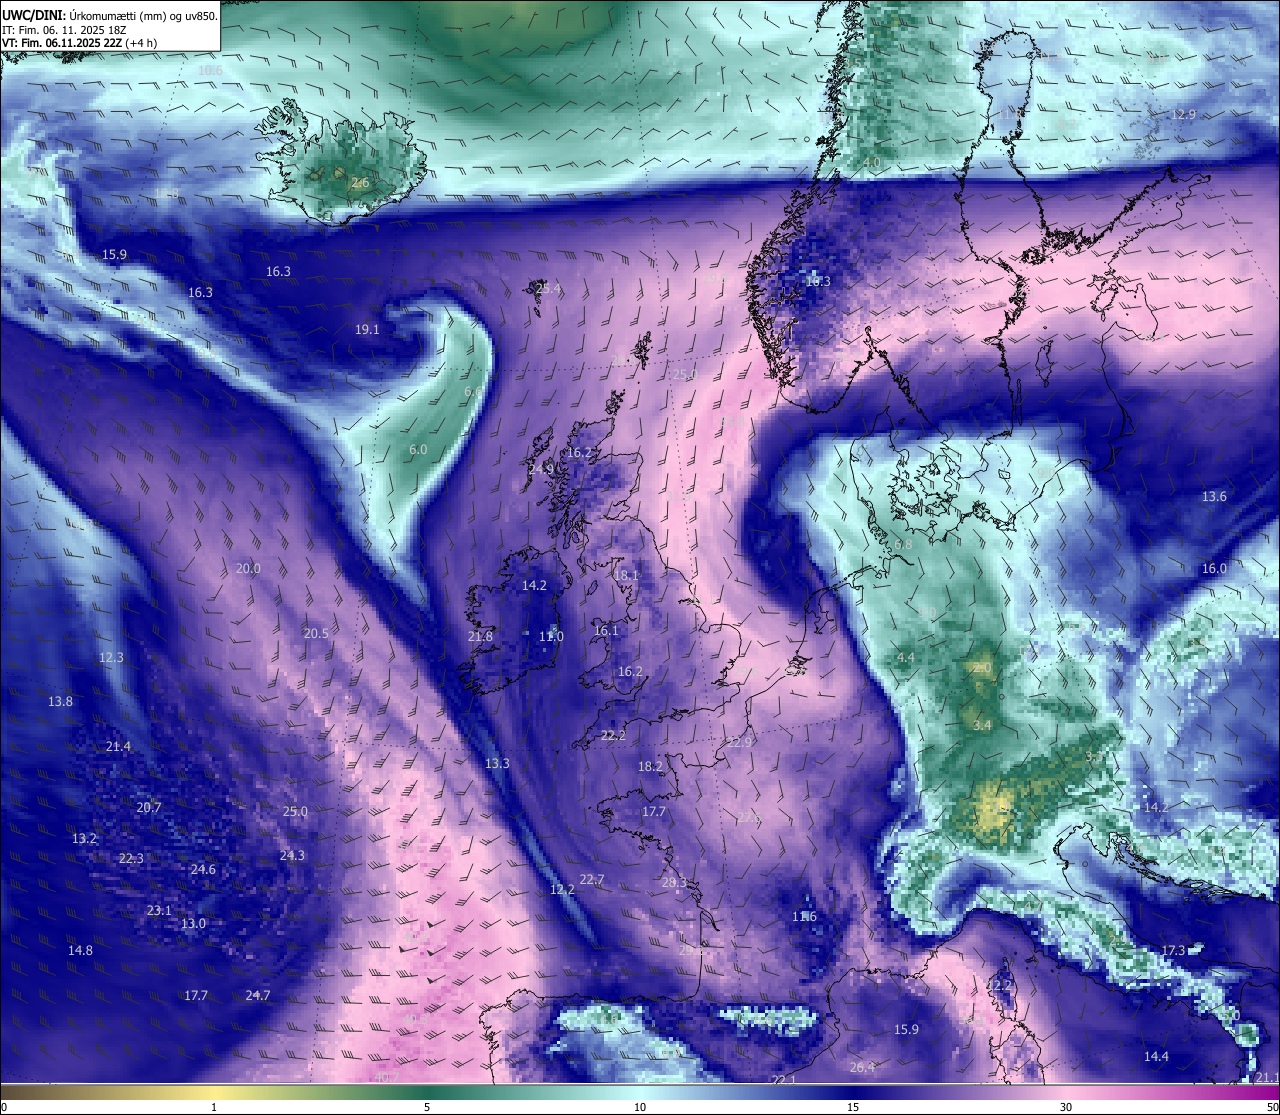The width and height of the screenshot is (1280, 1115).
Task: Click the 16.1 value over Wales
Action: (606, 630)
